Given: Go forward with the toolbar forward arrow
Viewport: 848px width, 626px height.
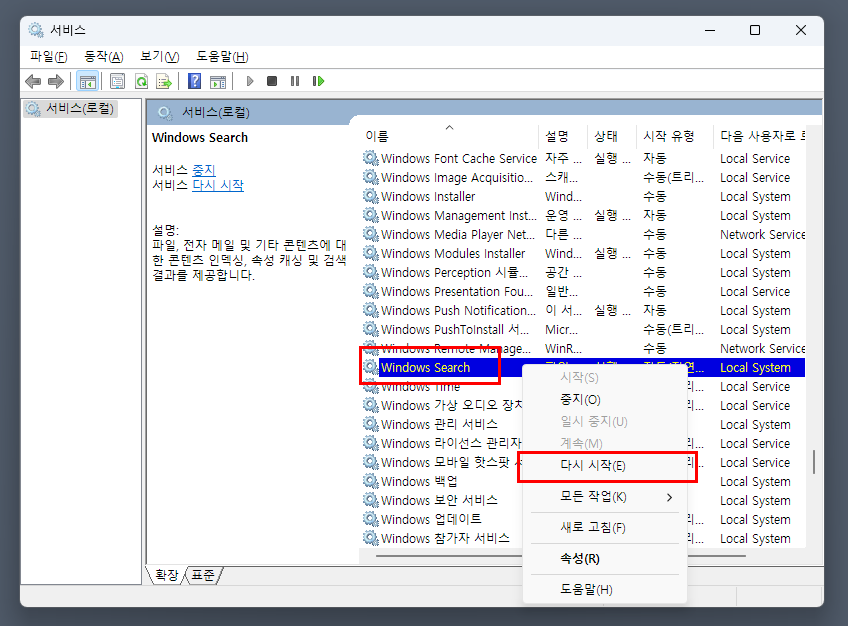Looking at the screenshot, I should 55,82.
